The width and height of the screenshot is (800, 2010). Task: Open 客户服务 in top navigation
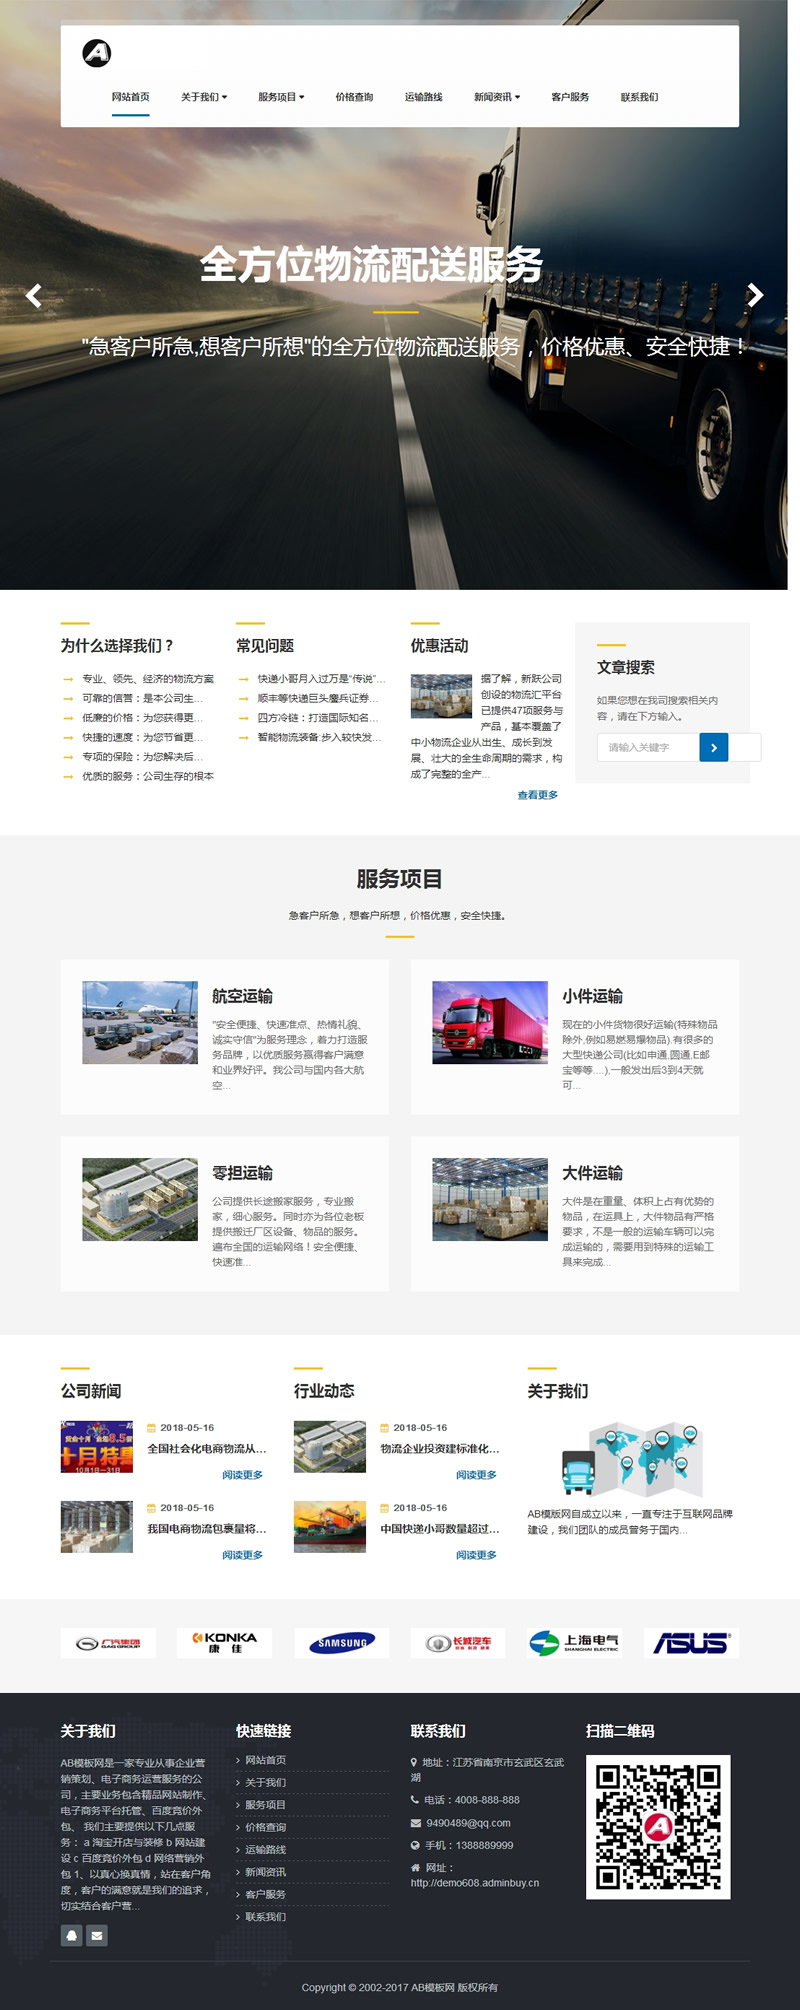[x=570, y=97]
